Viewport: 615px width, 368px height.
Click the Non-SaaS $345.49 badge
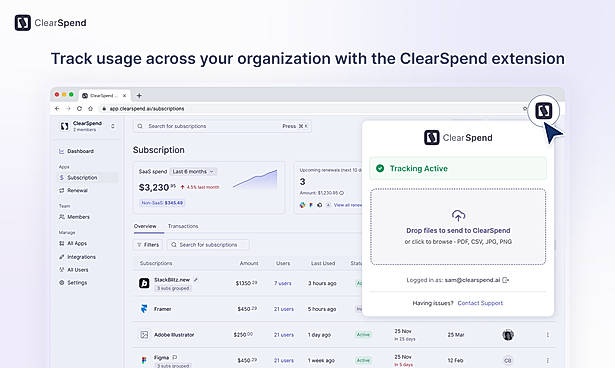(x=162, y=203)
